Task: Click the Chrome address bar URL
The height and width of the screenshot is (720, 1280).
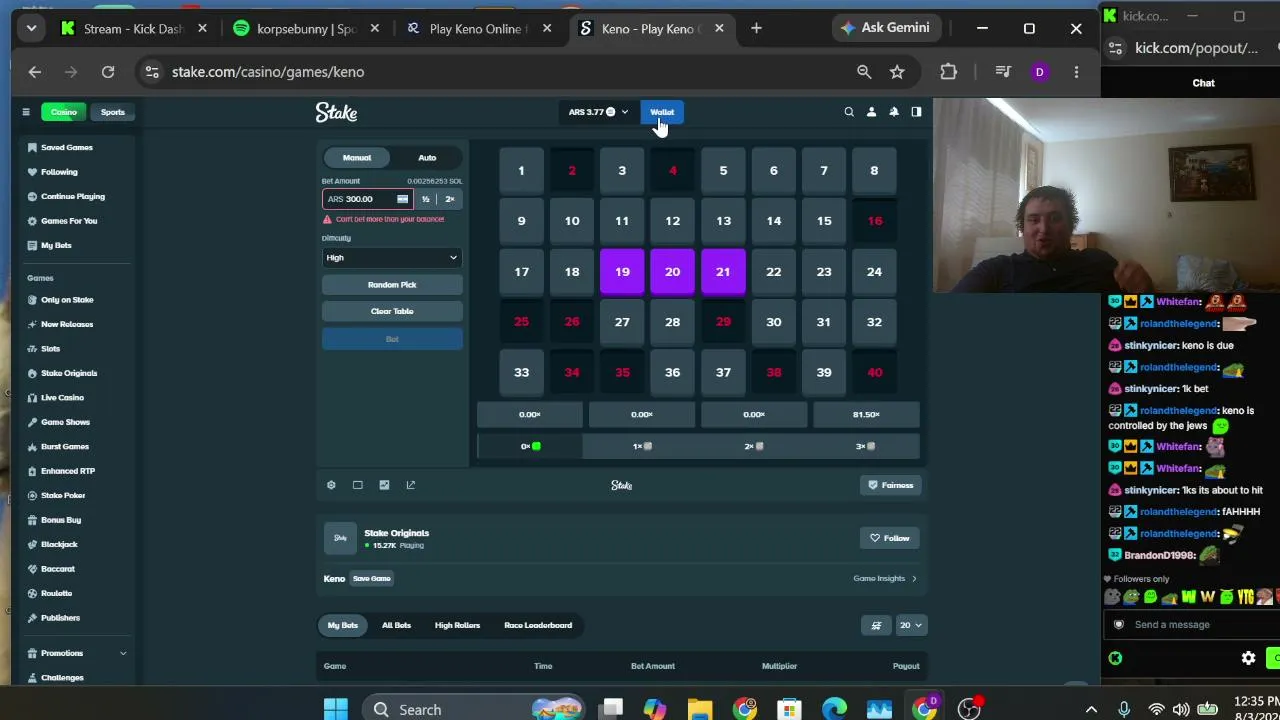Action: point(268,72)
